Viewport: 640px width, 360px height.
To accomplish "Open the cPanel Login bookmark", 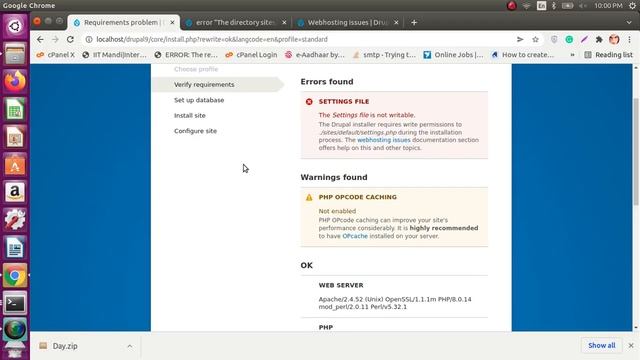I will pos(251,55).
